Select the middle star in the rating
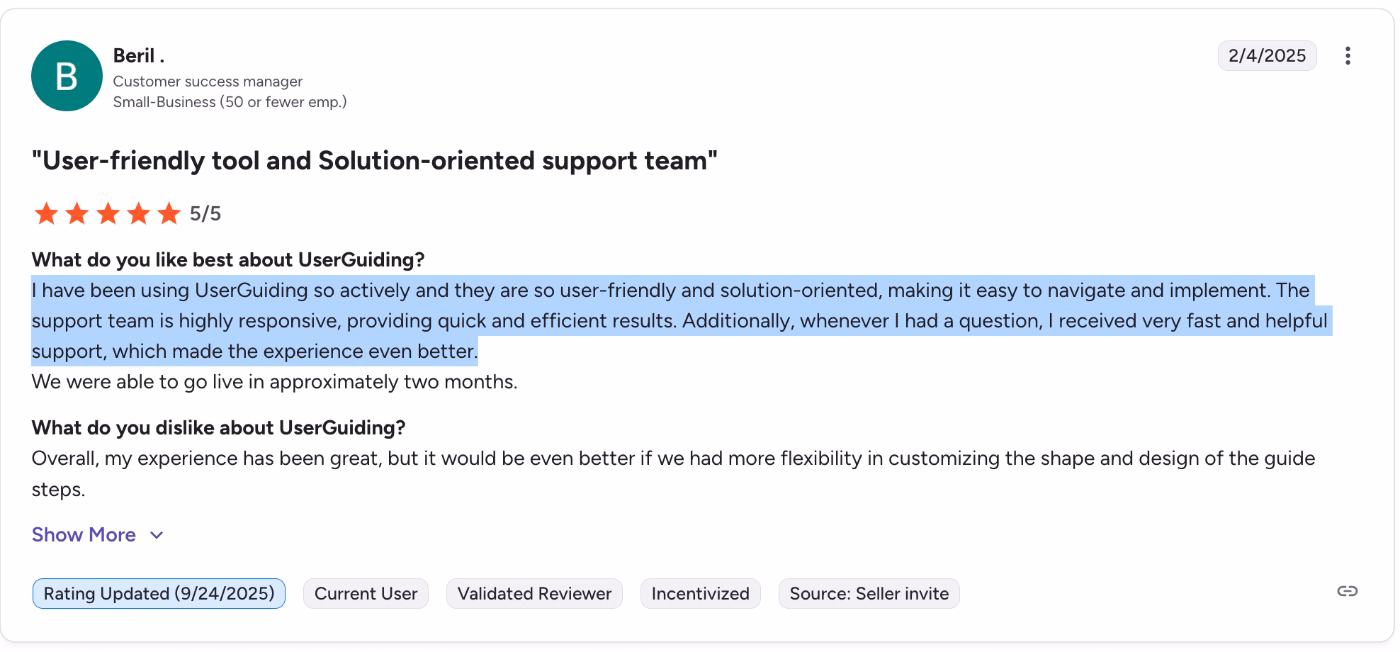The width and height of the screenshot is (1400, 652). pos(107,213)
